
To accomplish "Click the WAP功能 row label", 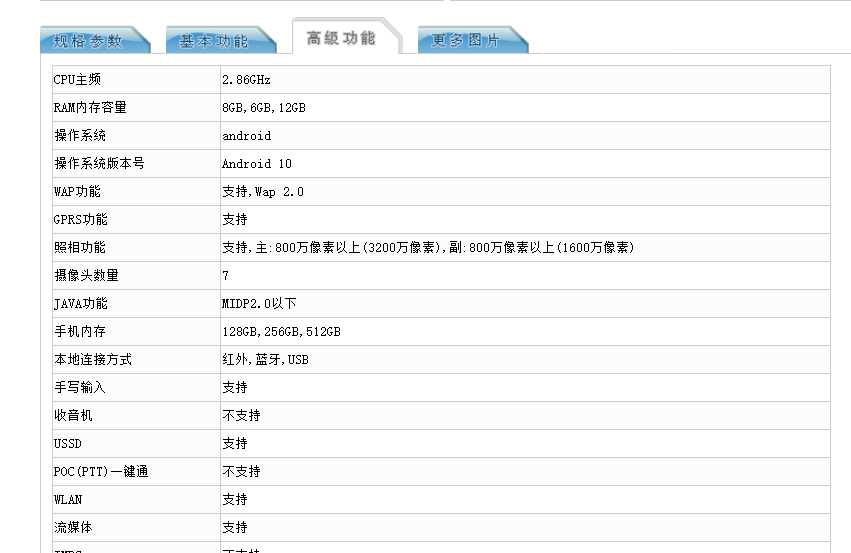I will pyautogui.click(x=78, y=192).
